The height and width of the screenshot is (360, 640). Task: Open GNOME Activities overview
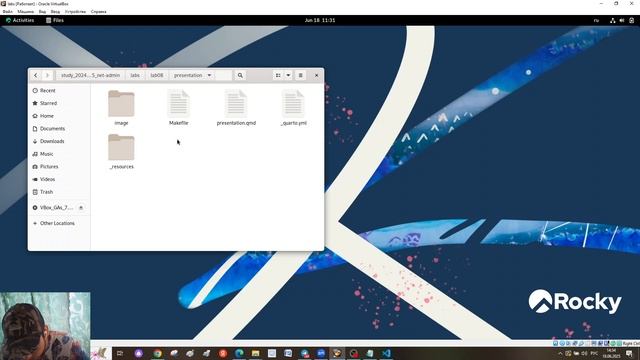(20, 20)
